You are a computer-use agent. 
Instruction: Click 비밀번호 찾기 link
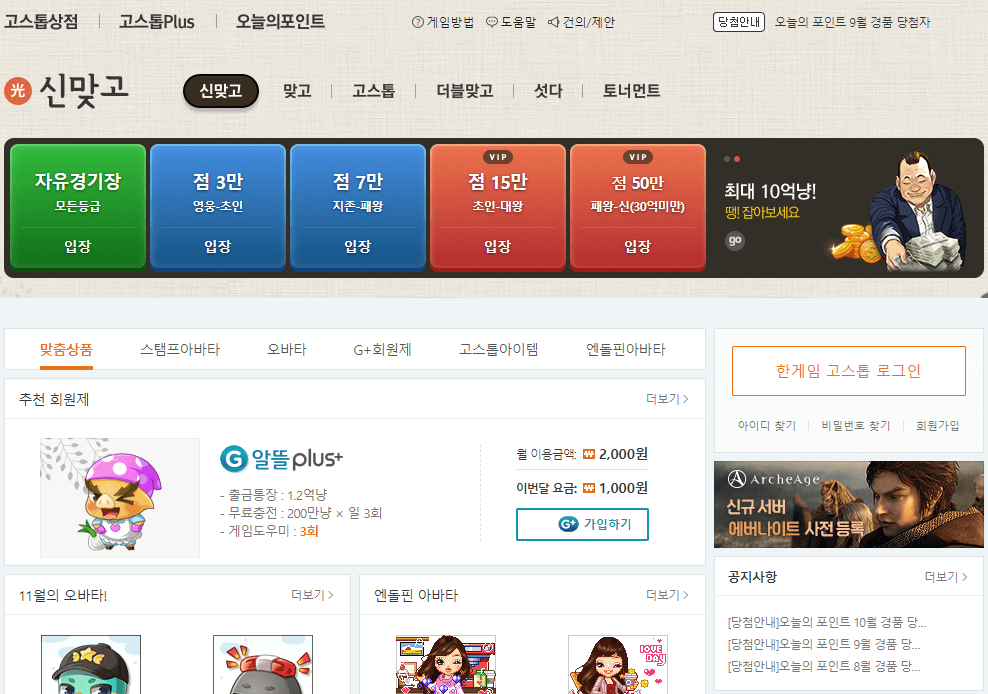(x=856, y=425)
